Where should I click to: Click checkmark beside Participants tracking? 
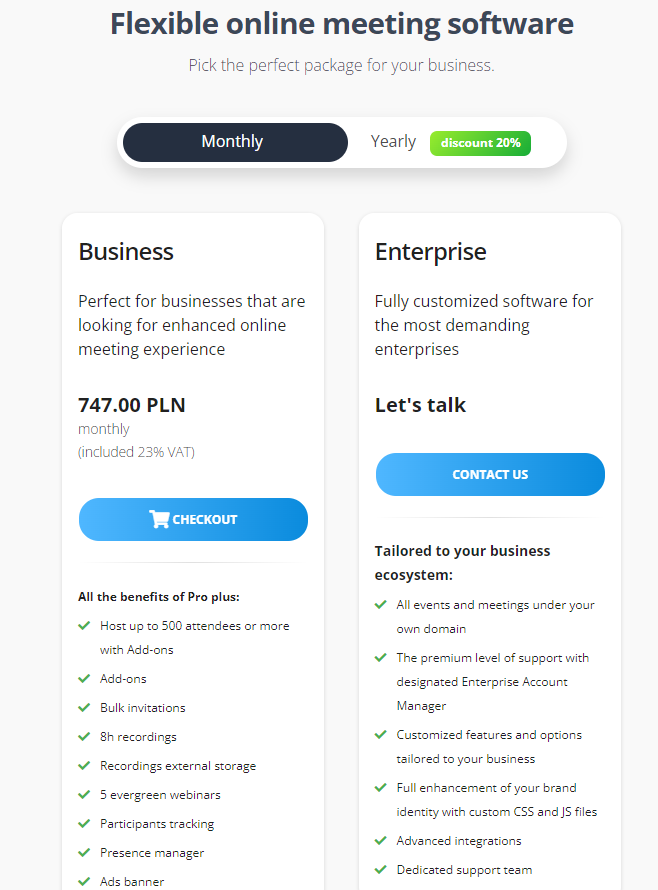84,823
